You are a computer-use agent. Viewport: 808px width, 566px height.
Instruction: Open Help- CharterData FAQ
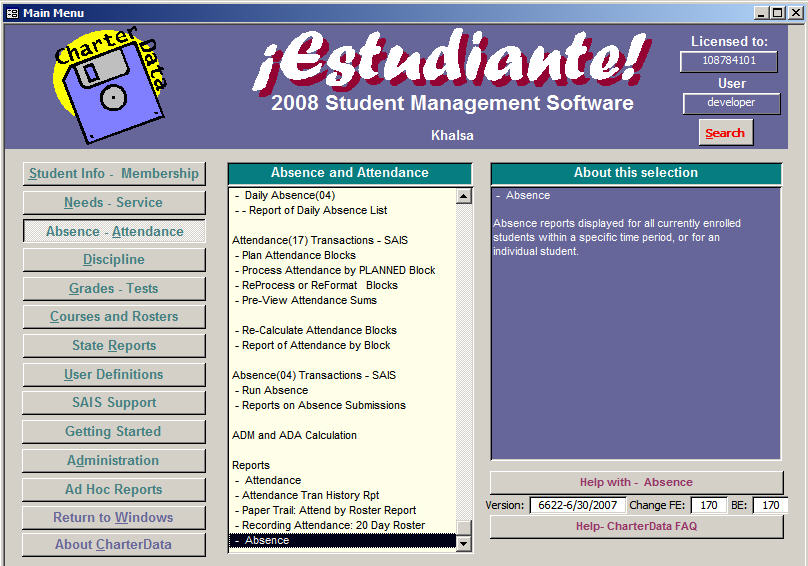tap(636, 527)
